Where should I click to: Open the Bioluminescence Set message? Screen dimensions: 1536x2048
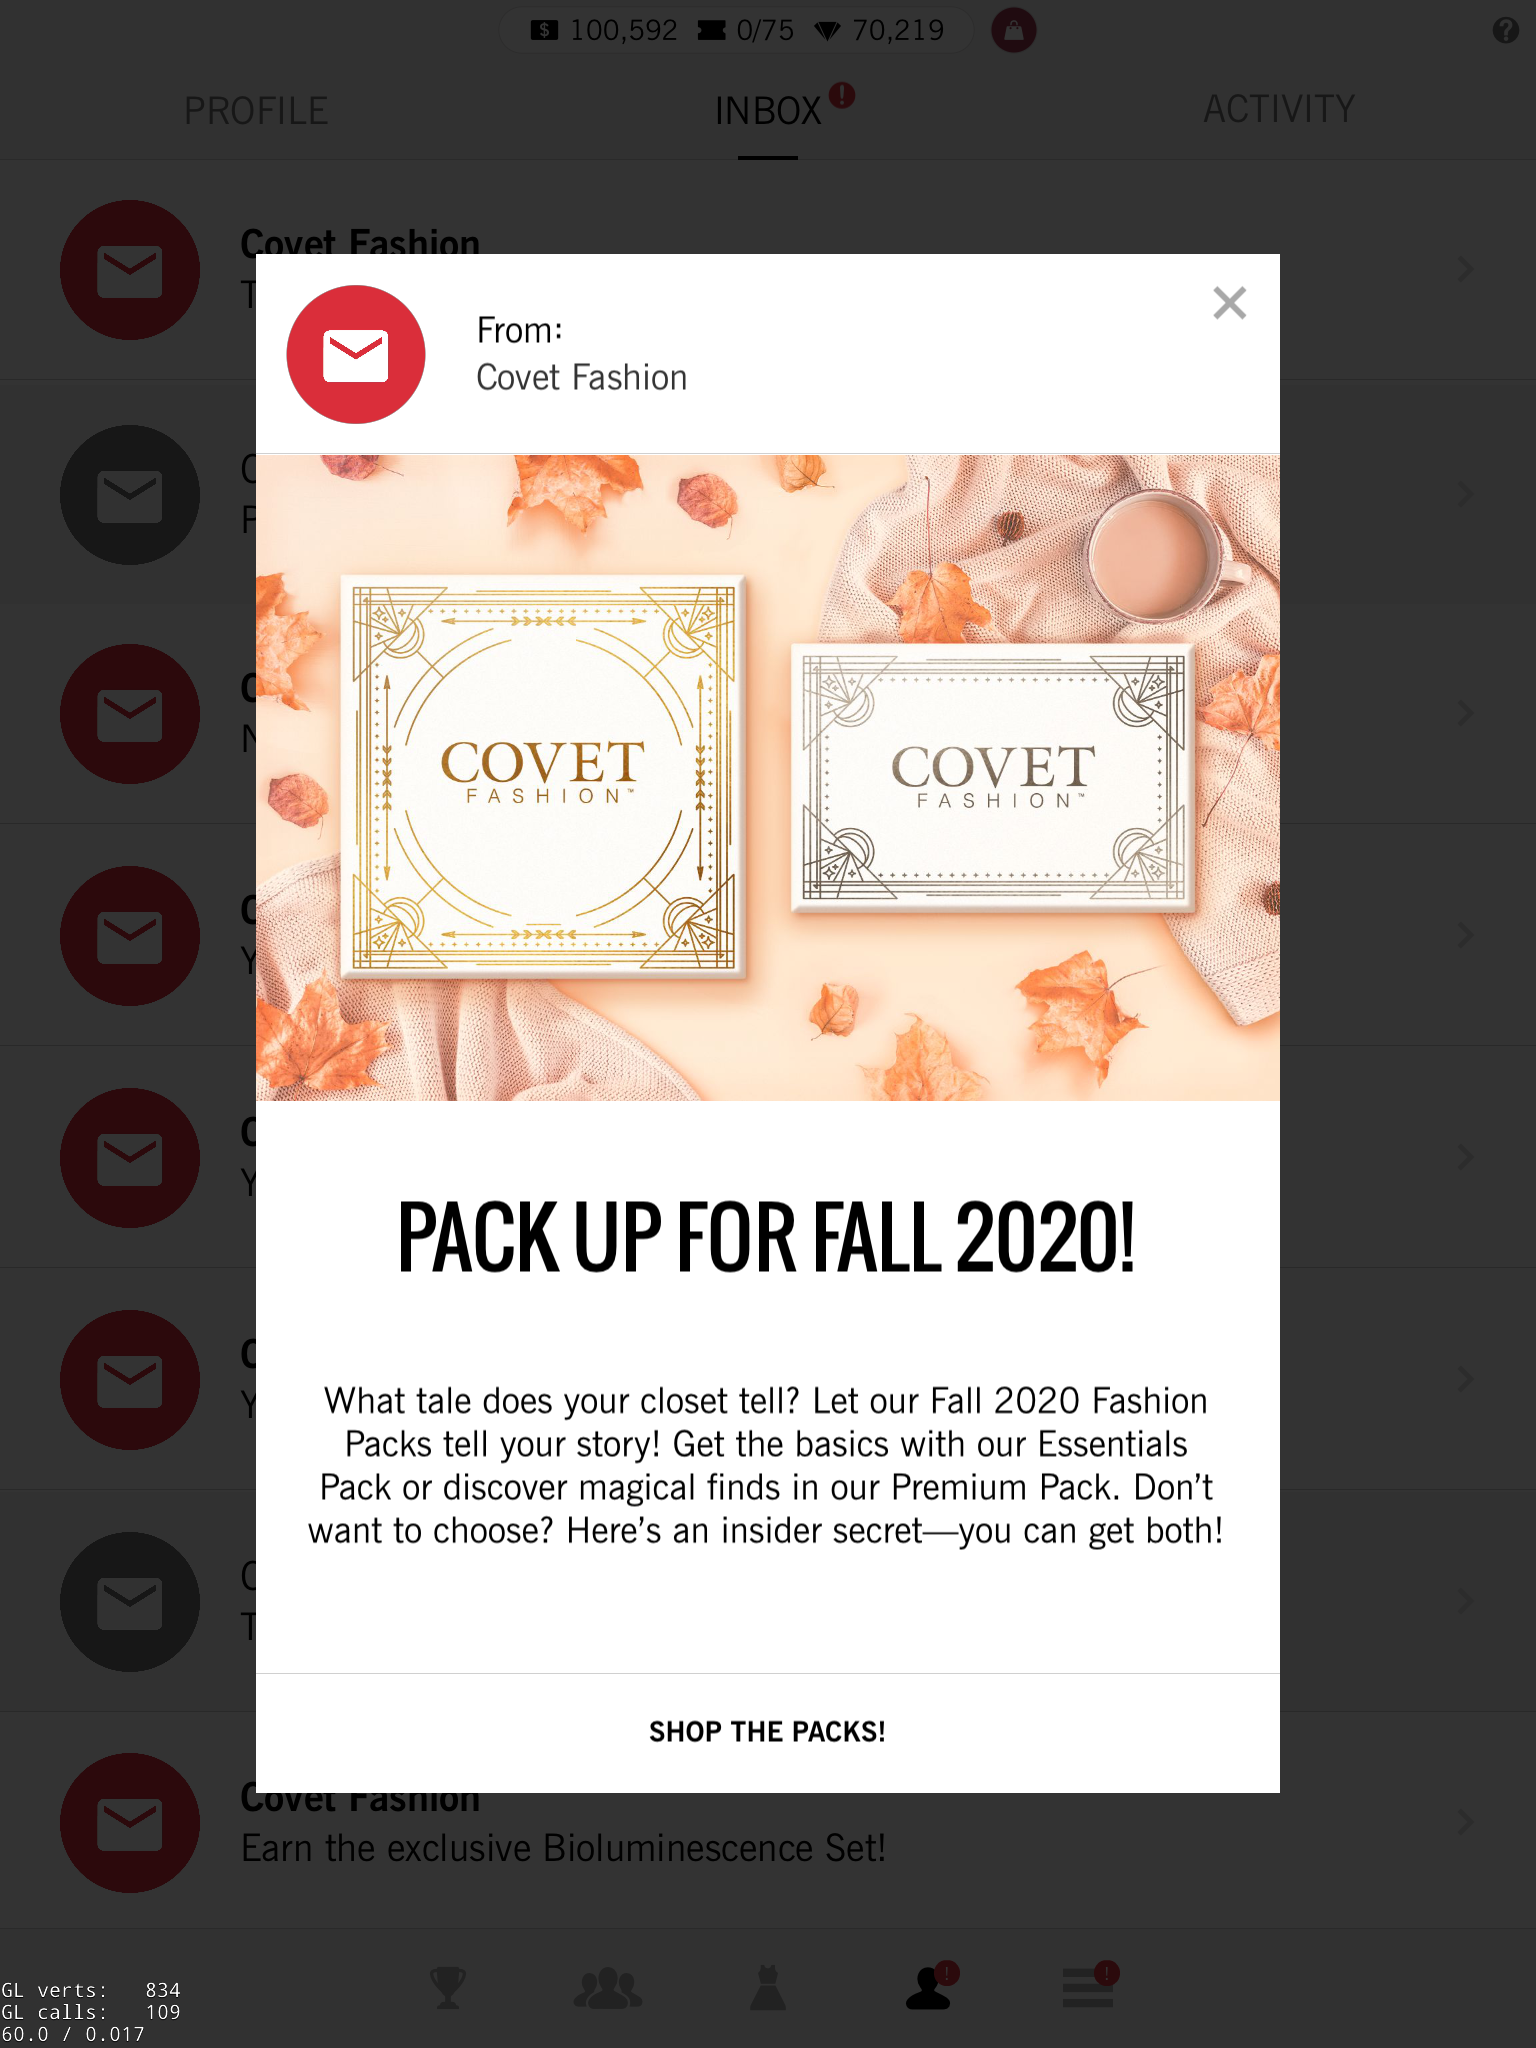coord(768,1822)
